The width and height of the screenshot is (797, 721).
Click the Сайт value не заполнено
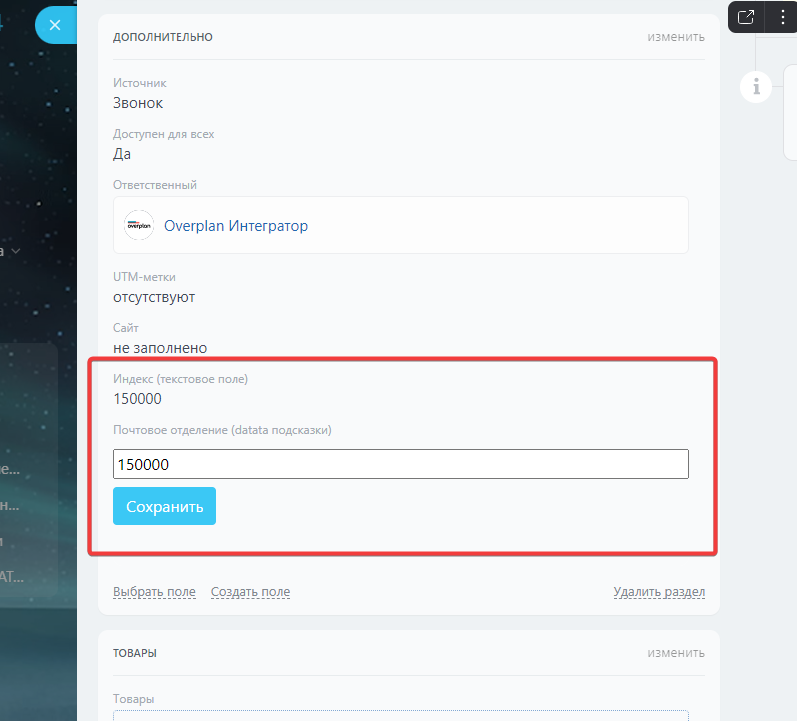coord(160,348)
